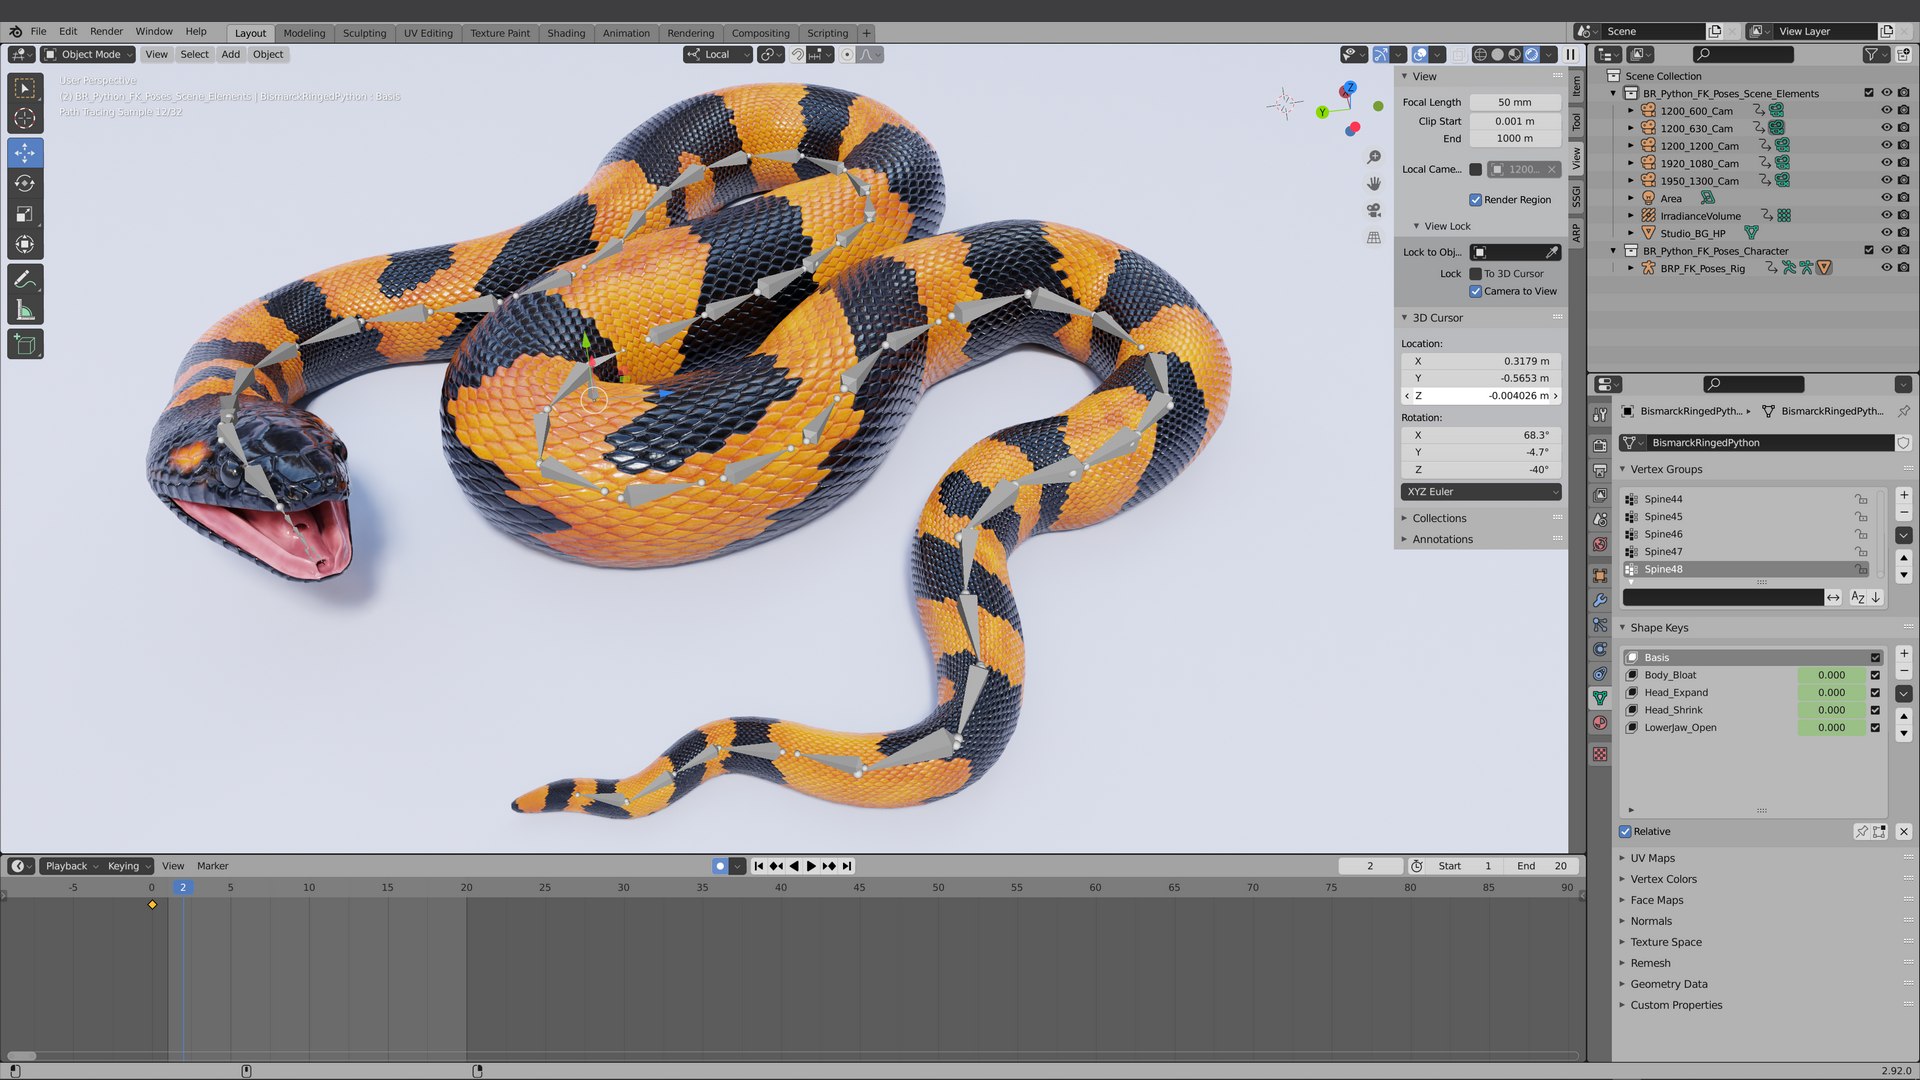1920x1080 pixels.
Task: Choose the Add Cube tool
Action: tap(25, 345)
